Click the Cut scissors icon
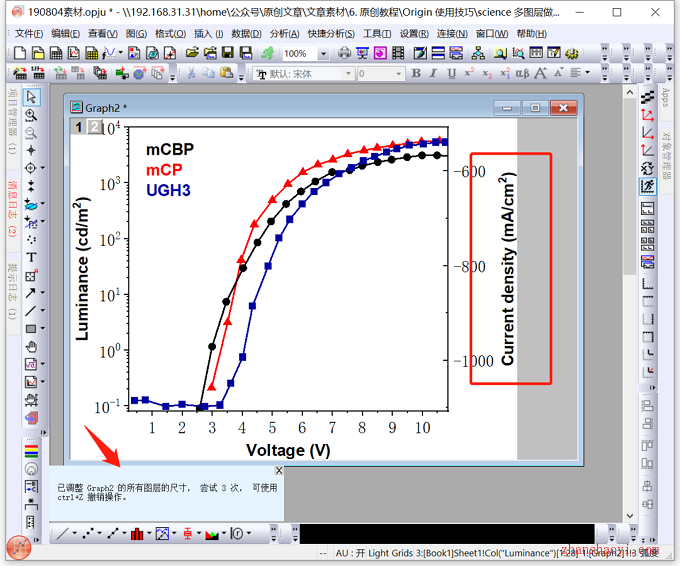The image size is (680, 566). (191, 73)
